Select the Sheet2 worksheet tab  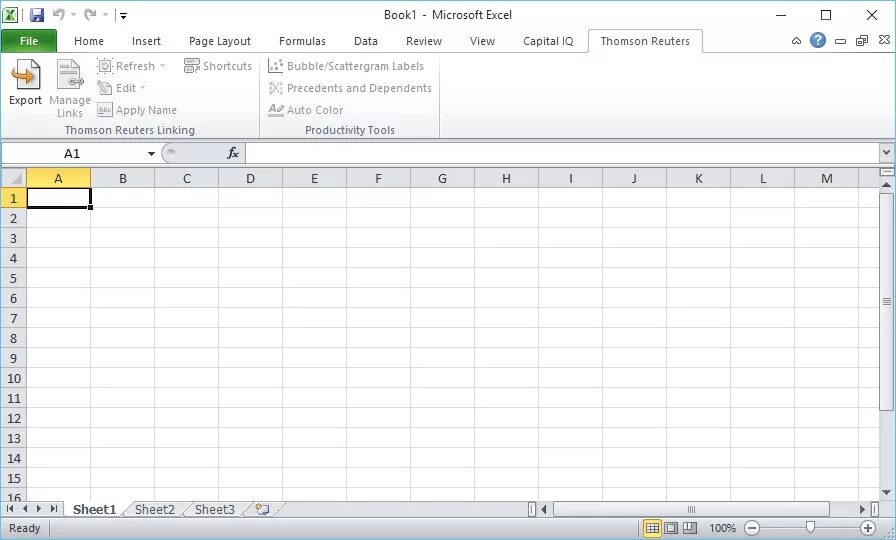(154, 509)
